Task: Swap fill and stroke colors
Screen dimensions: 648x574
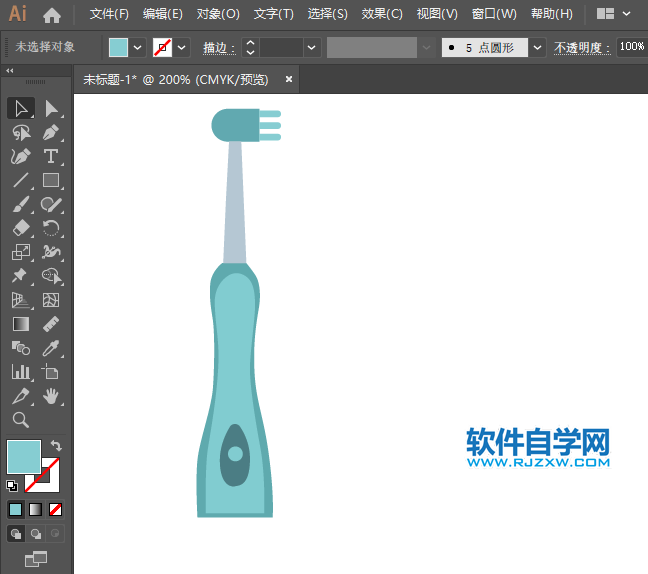Action: tap(56, 445)
